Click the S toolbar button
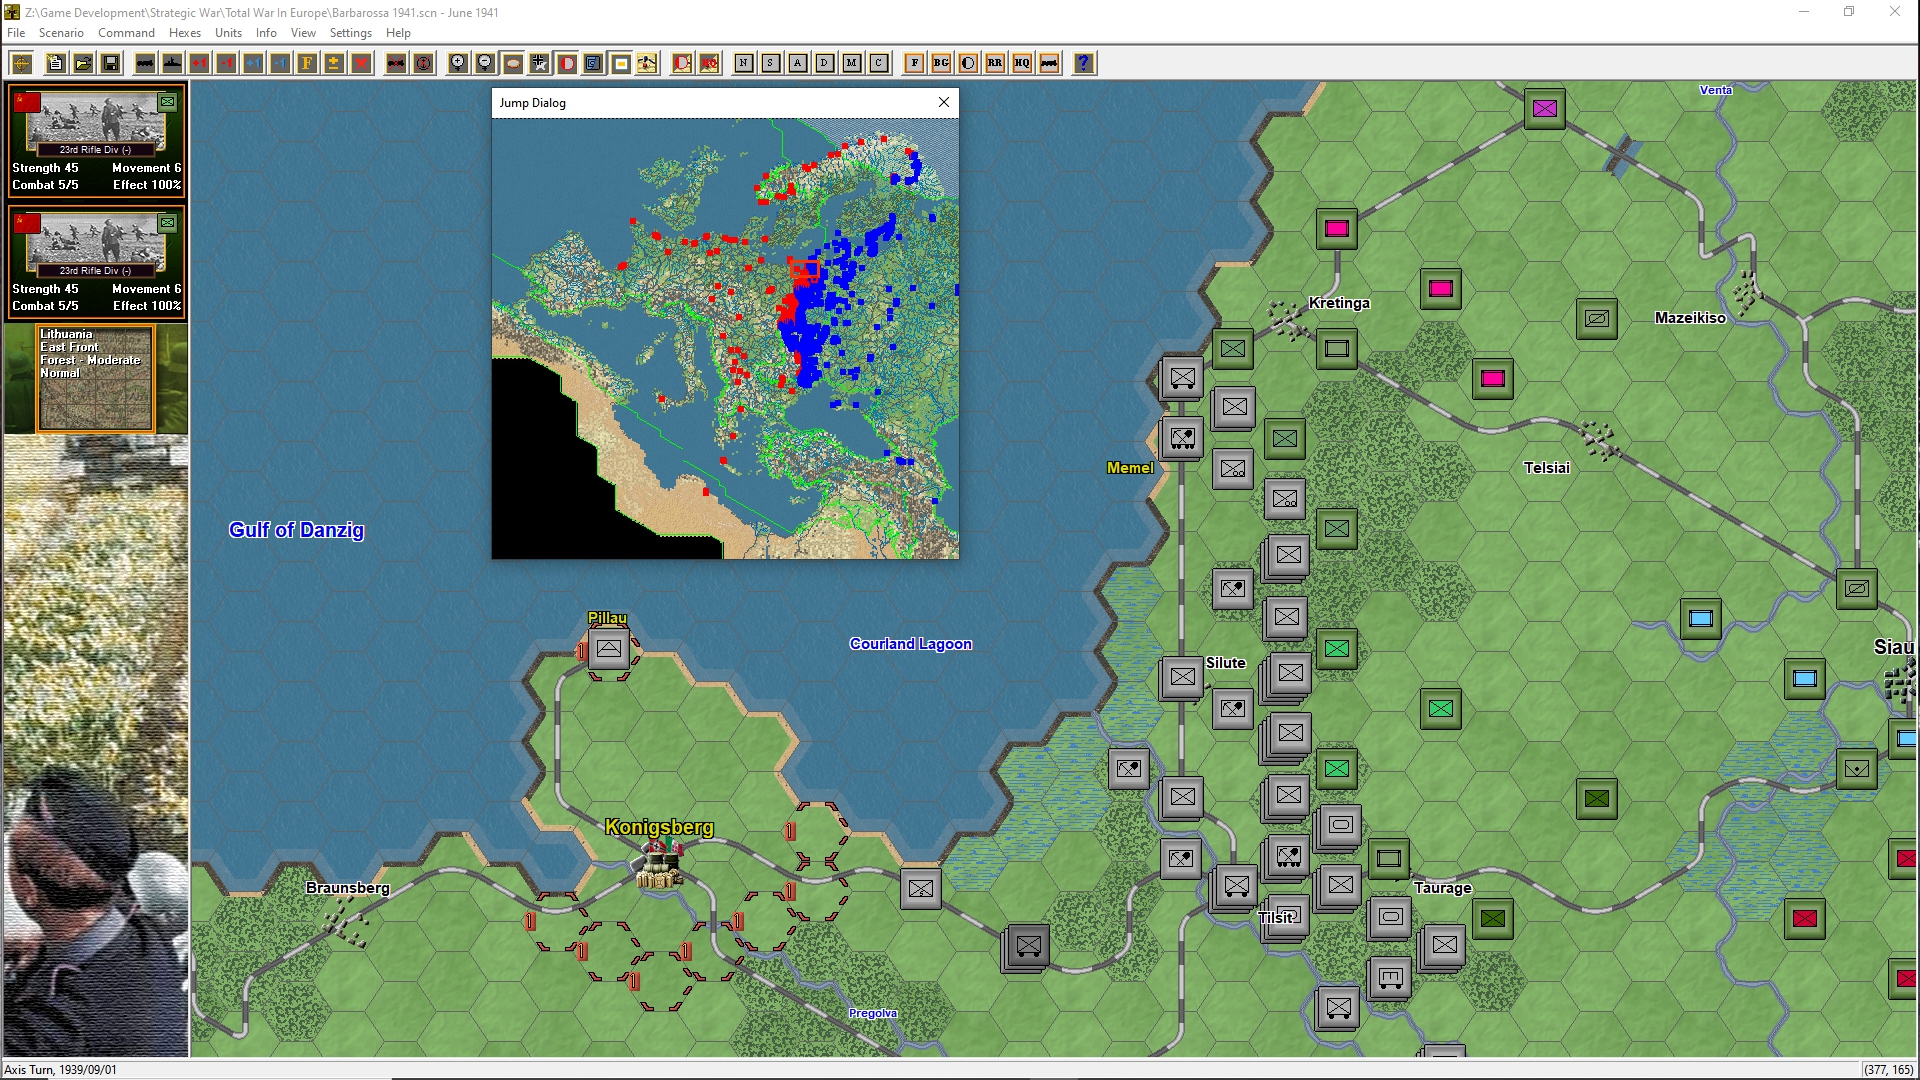Image resolution: width=1920 pixels, height=1080 pixels. (x=771, y=63)
